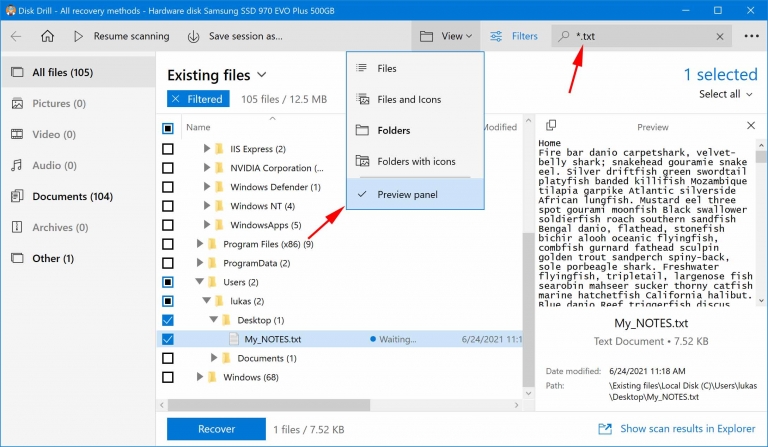Clear the search field with X icon
768x447 pixels.
[x=720, y=36]
